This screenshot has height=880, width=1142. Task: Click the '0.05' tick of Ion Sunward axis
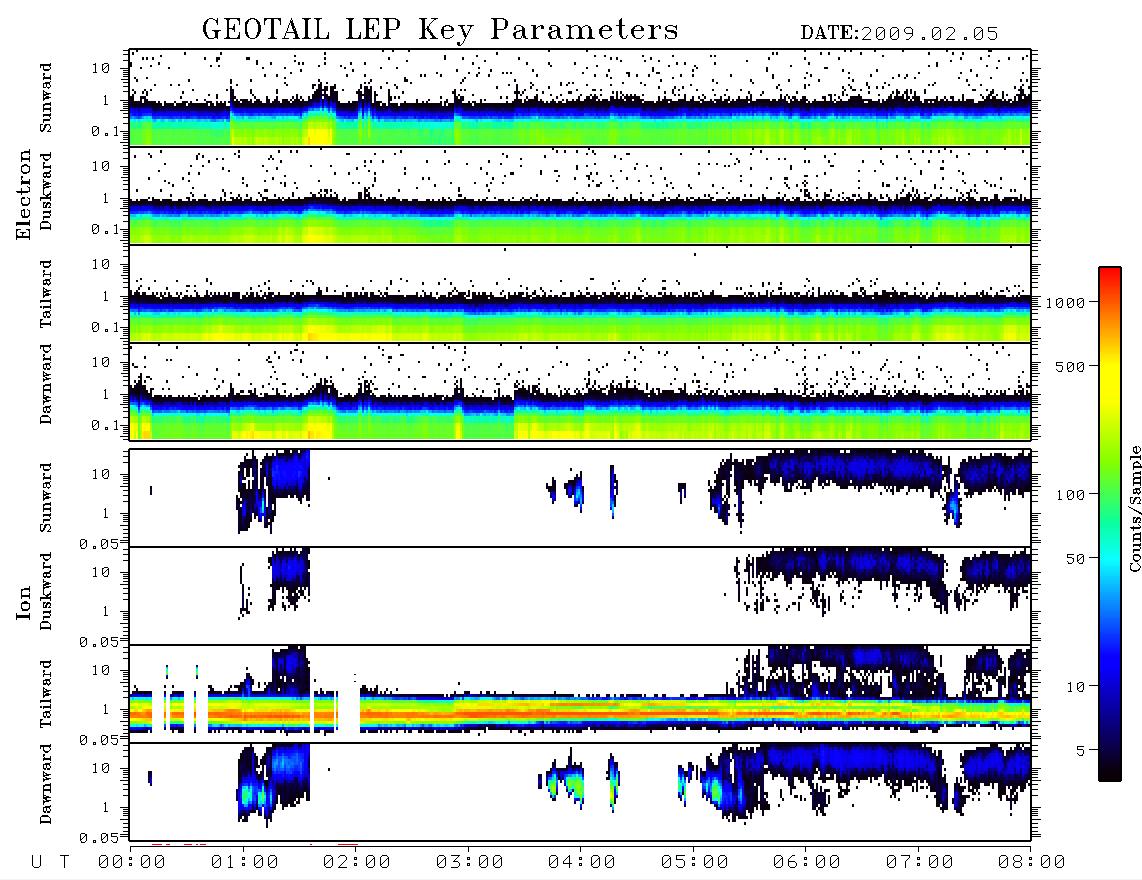(x=99, y=543)
